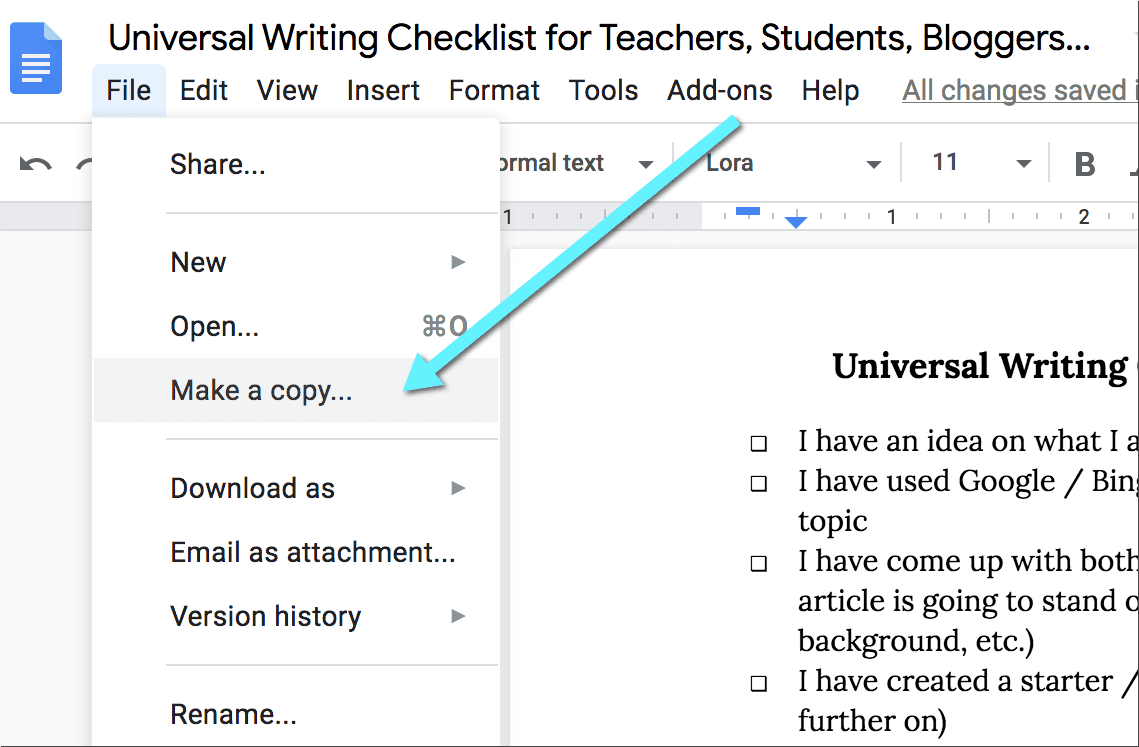
Task: Click the word 'topic' in document
Action: [832, 522]
